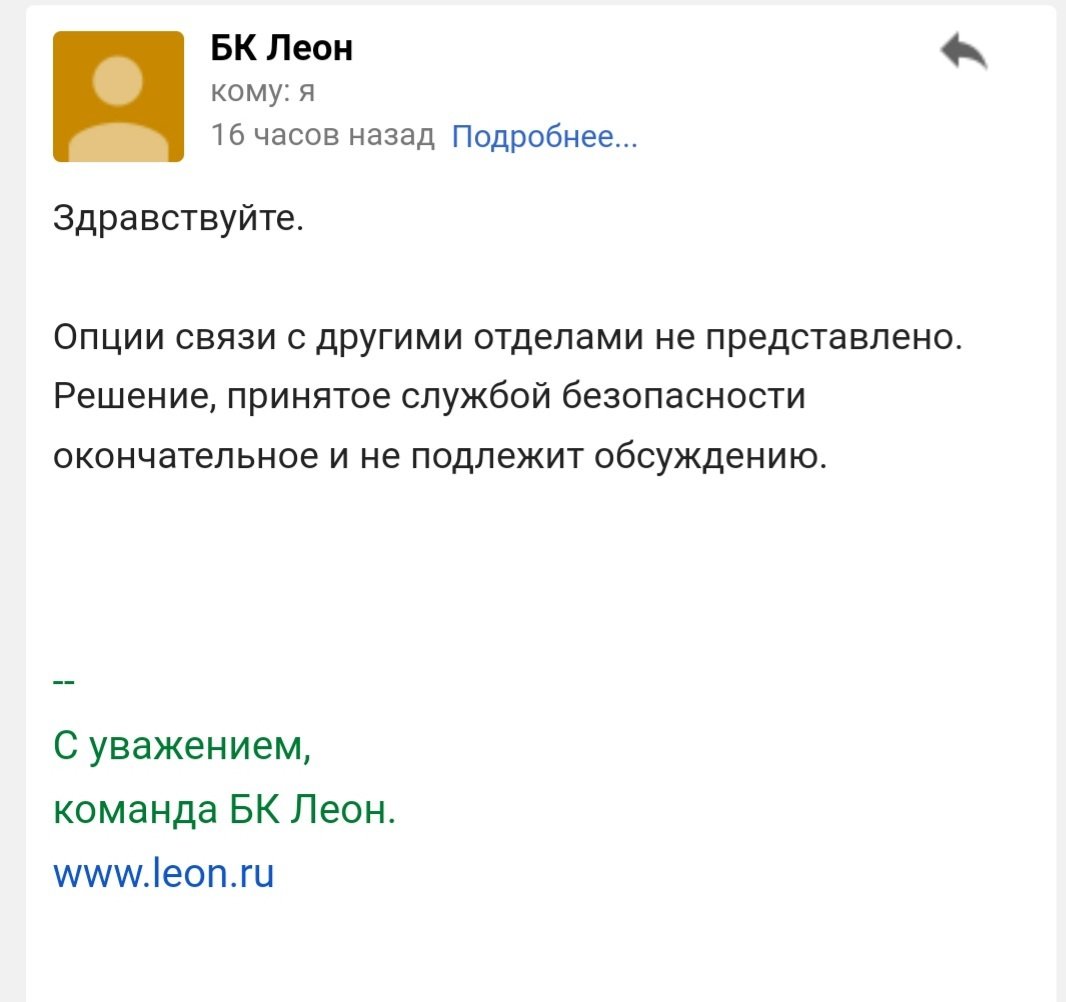Viewport: 1066px width, 1002px height.
Task: Open the sender's yellow avatar picture
Action: 118,96
